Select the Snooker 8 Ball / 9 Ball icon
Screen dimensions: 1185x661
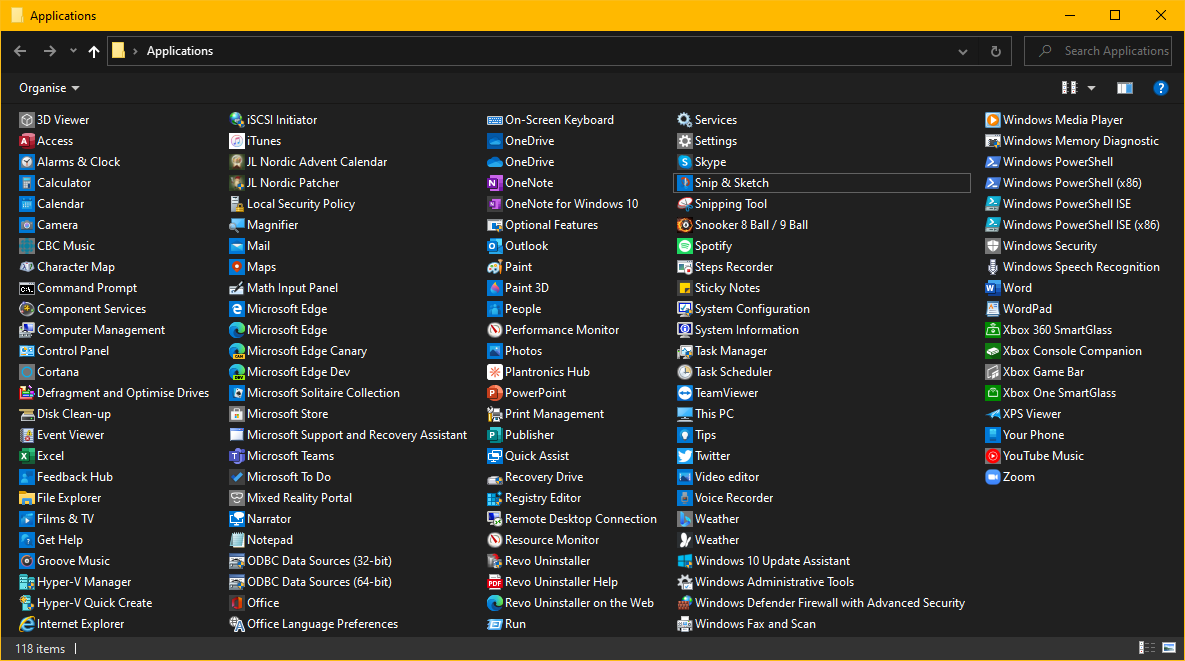click(x=684, y=225)
